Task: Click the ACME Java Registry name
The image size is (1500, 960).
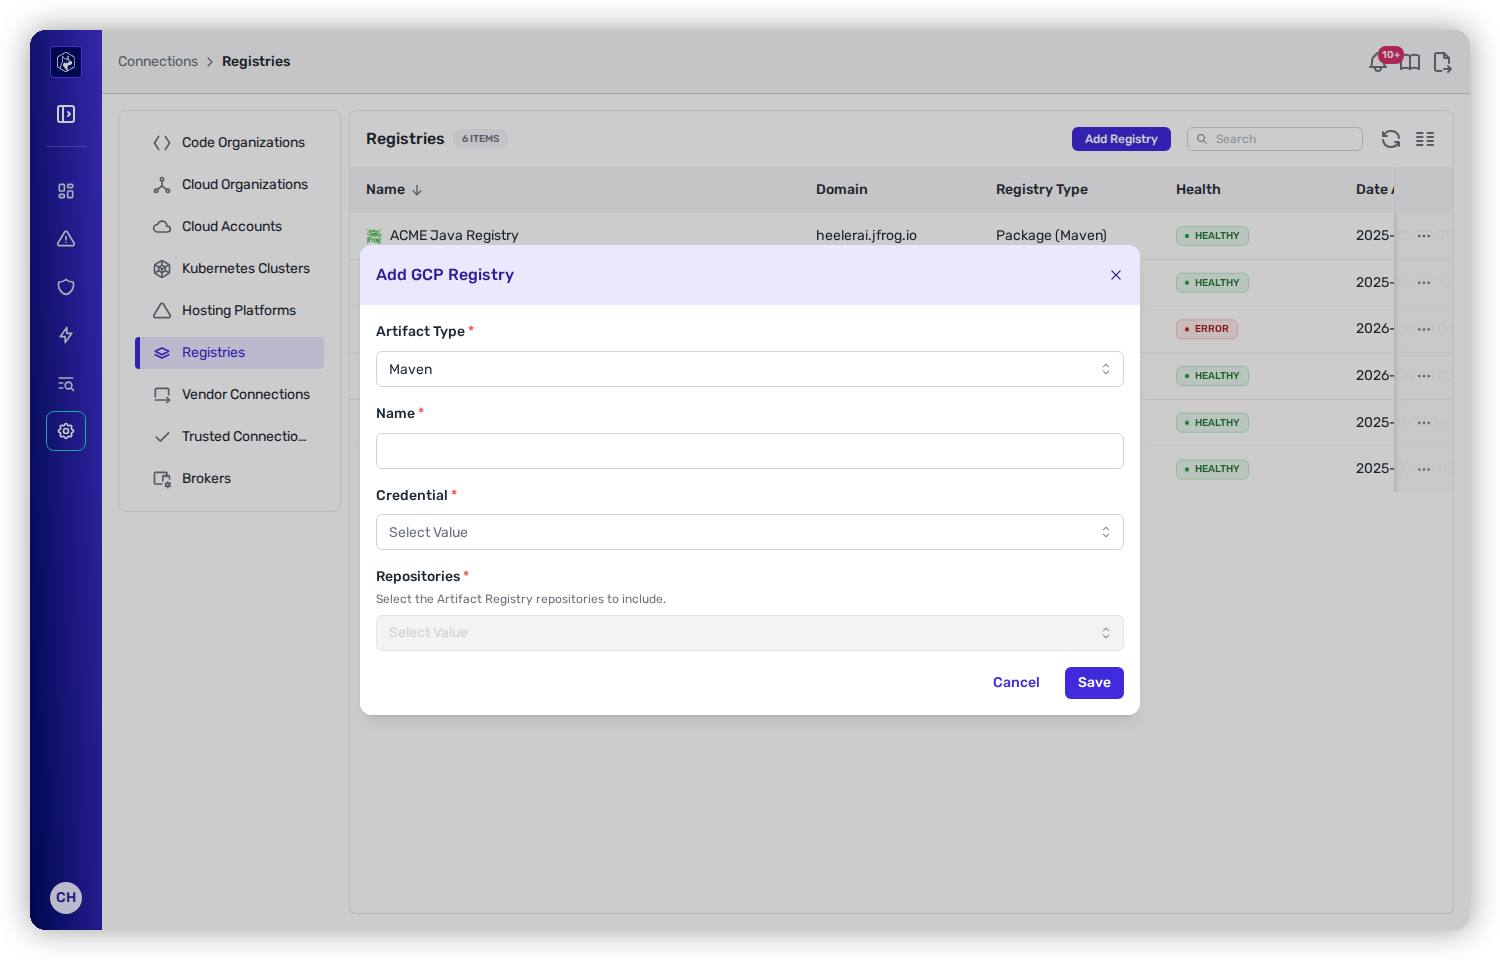Action: (454, 236)
